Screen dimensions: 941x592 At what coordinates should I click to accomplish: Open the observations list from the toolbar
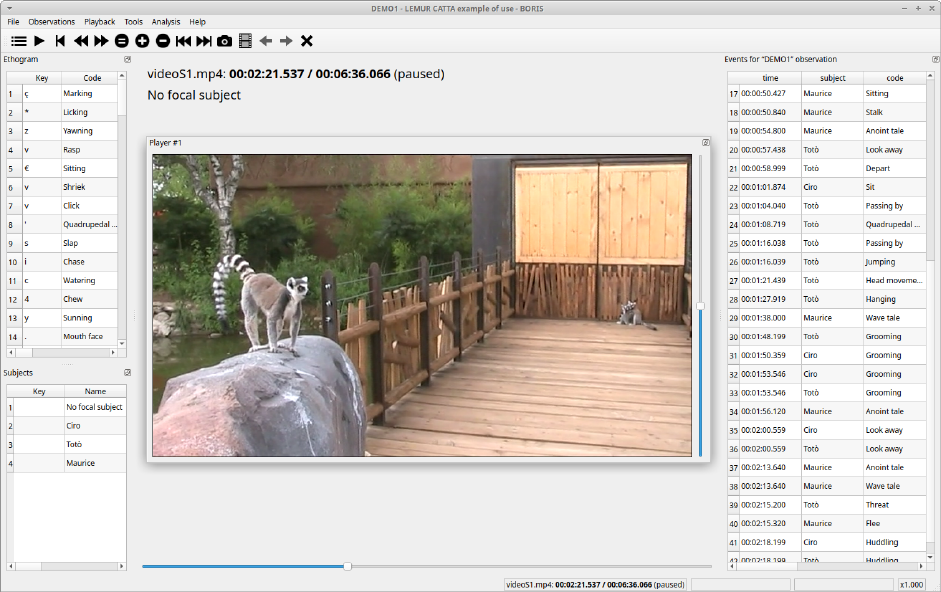[19, 41]
